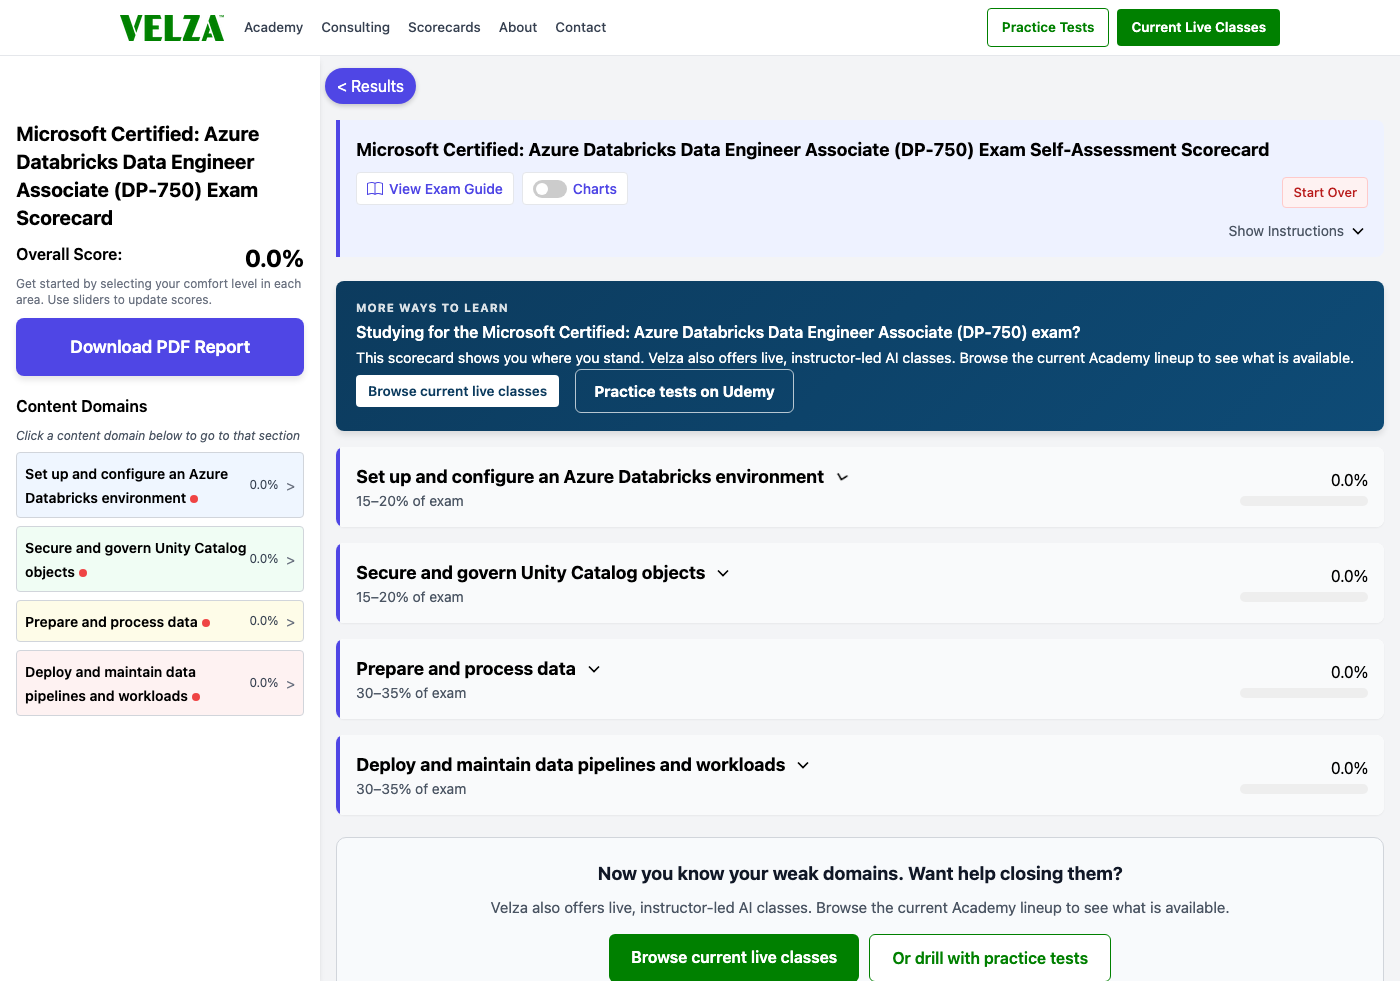This screenshot has height=981, width=1400.
Task: Click 'Prepare and process data' main heading
Action: point(466,669)
